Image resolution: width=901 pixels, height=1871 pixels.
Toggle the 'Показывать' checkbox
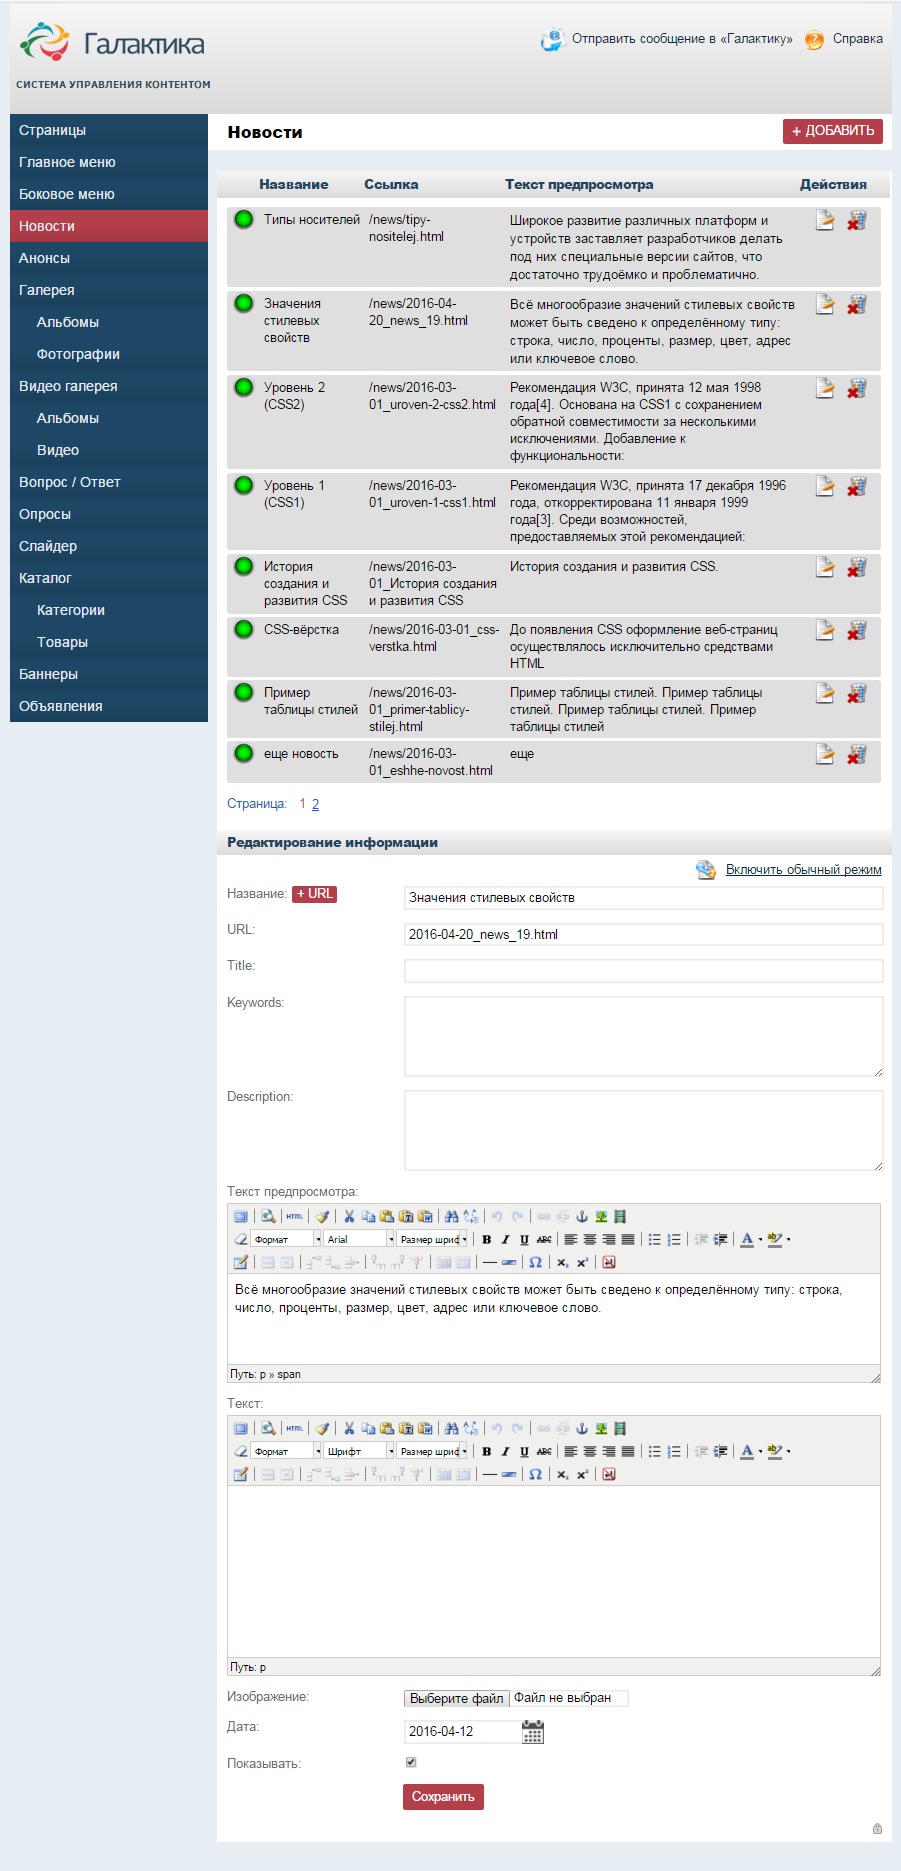(411, 1762)
